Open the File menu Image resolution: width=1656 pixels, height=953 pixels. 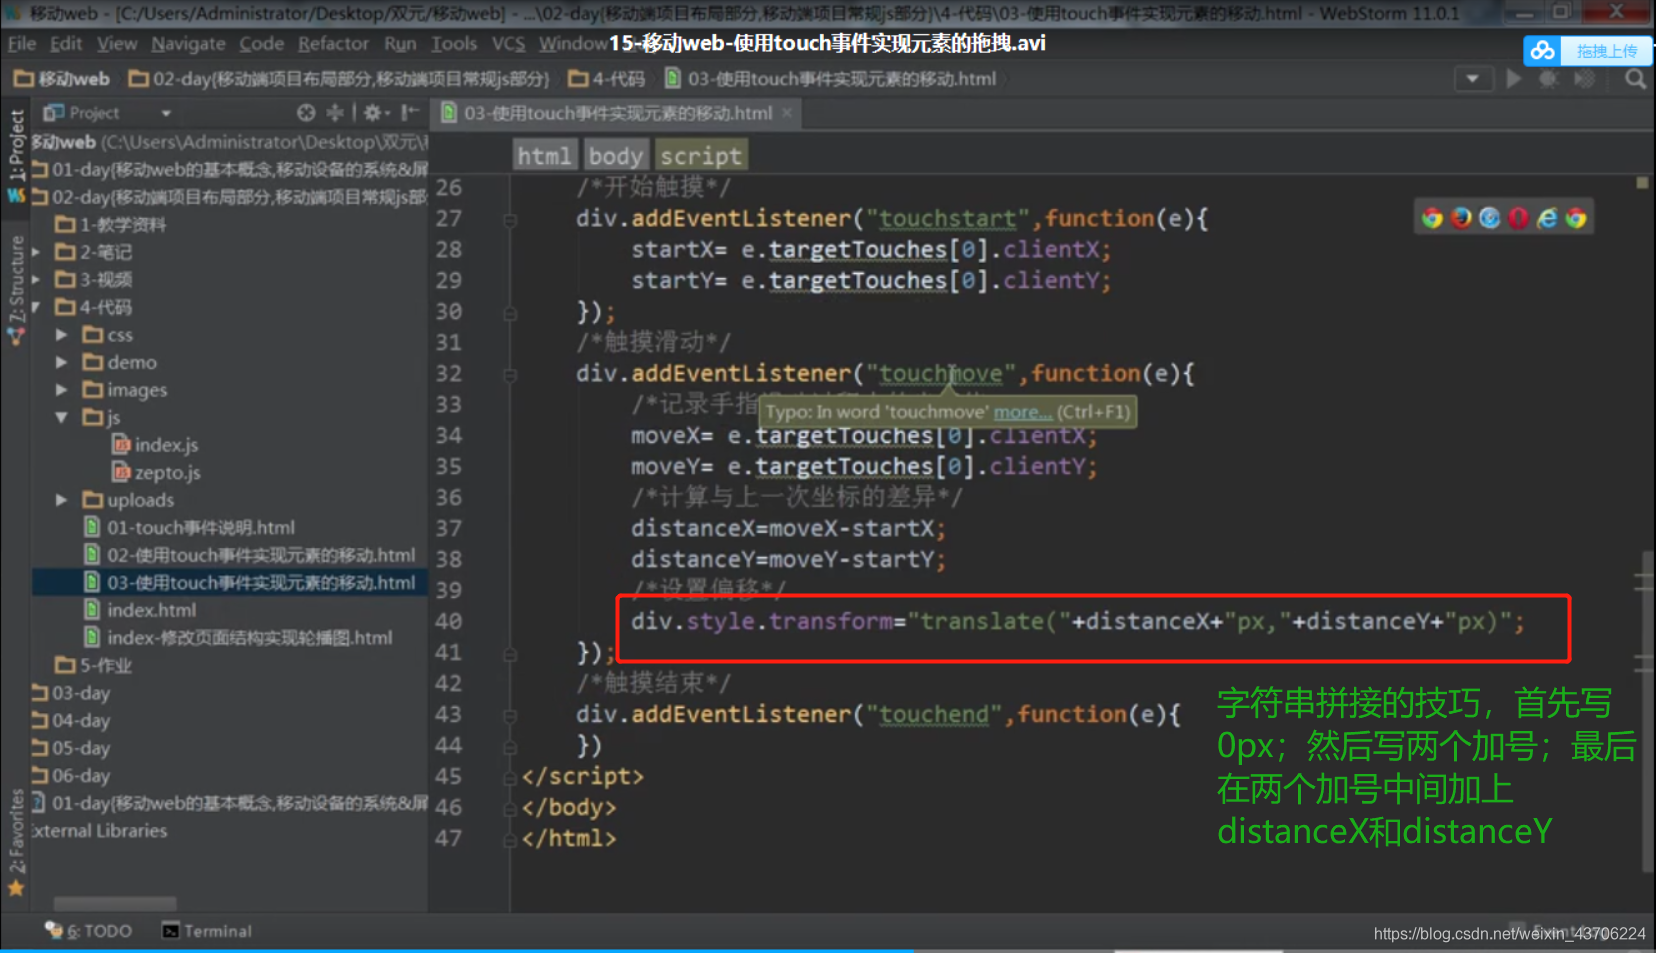(21, 44)
